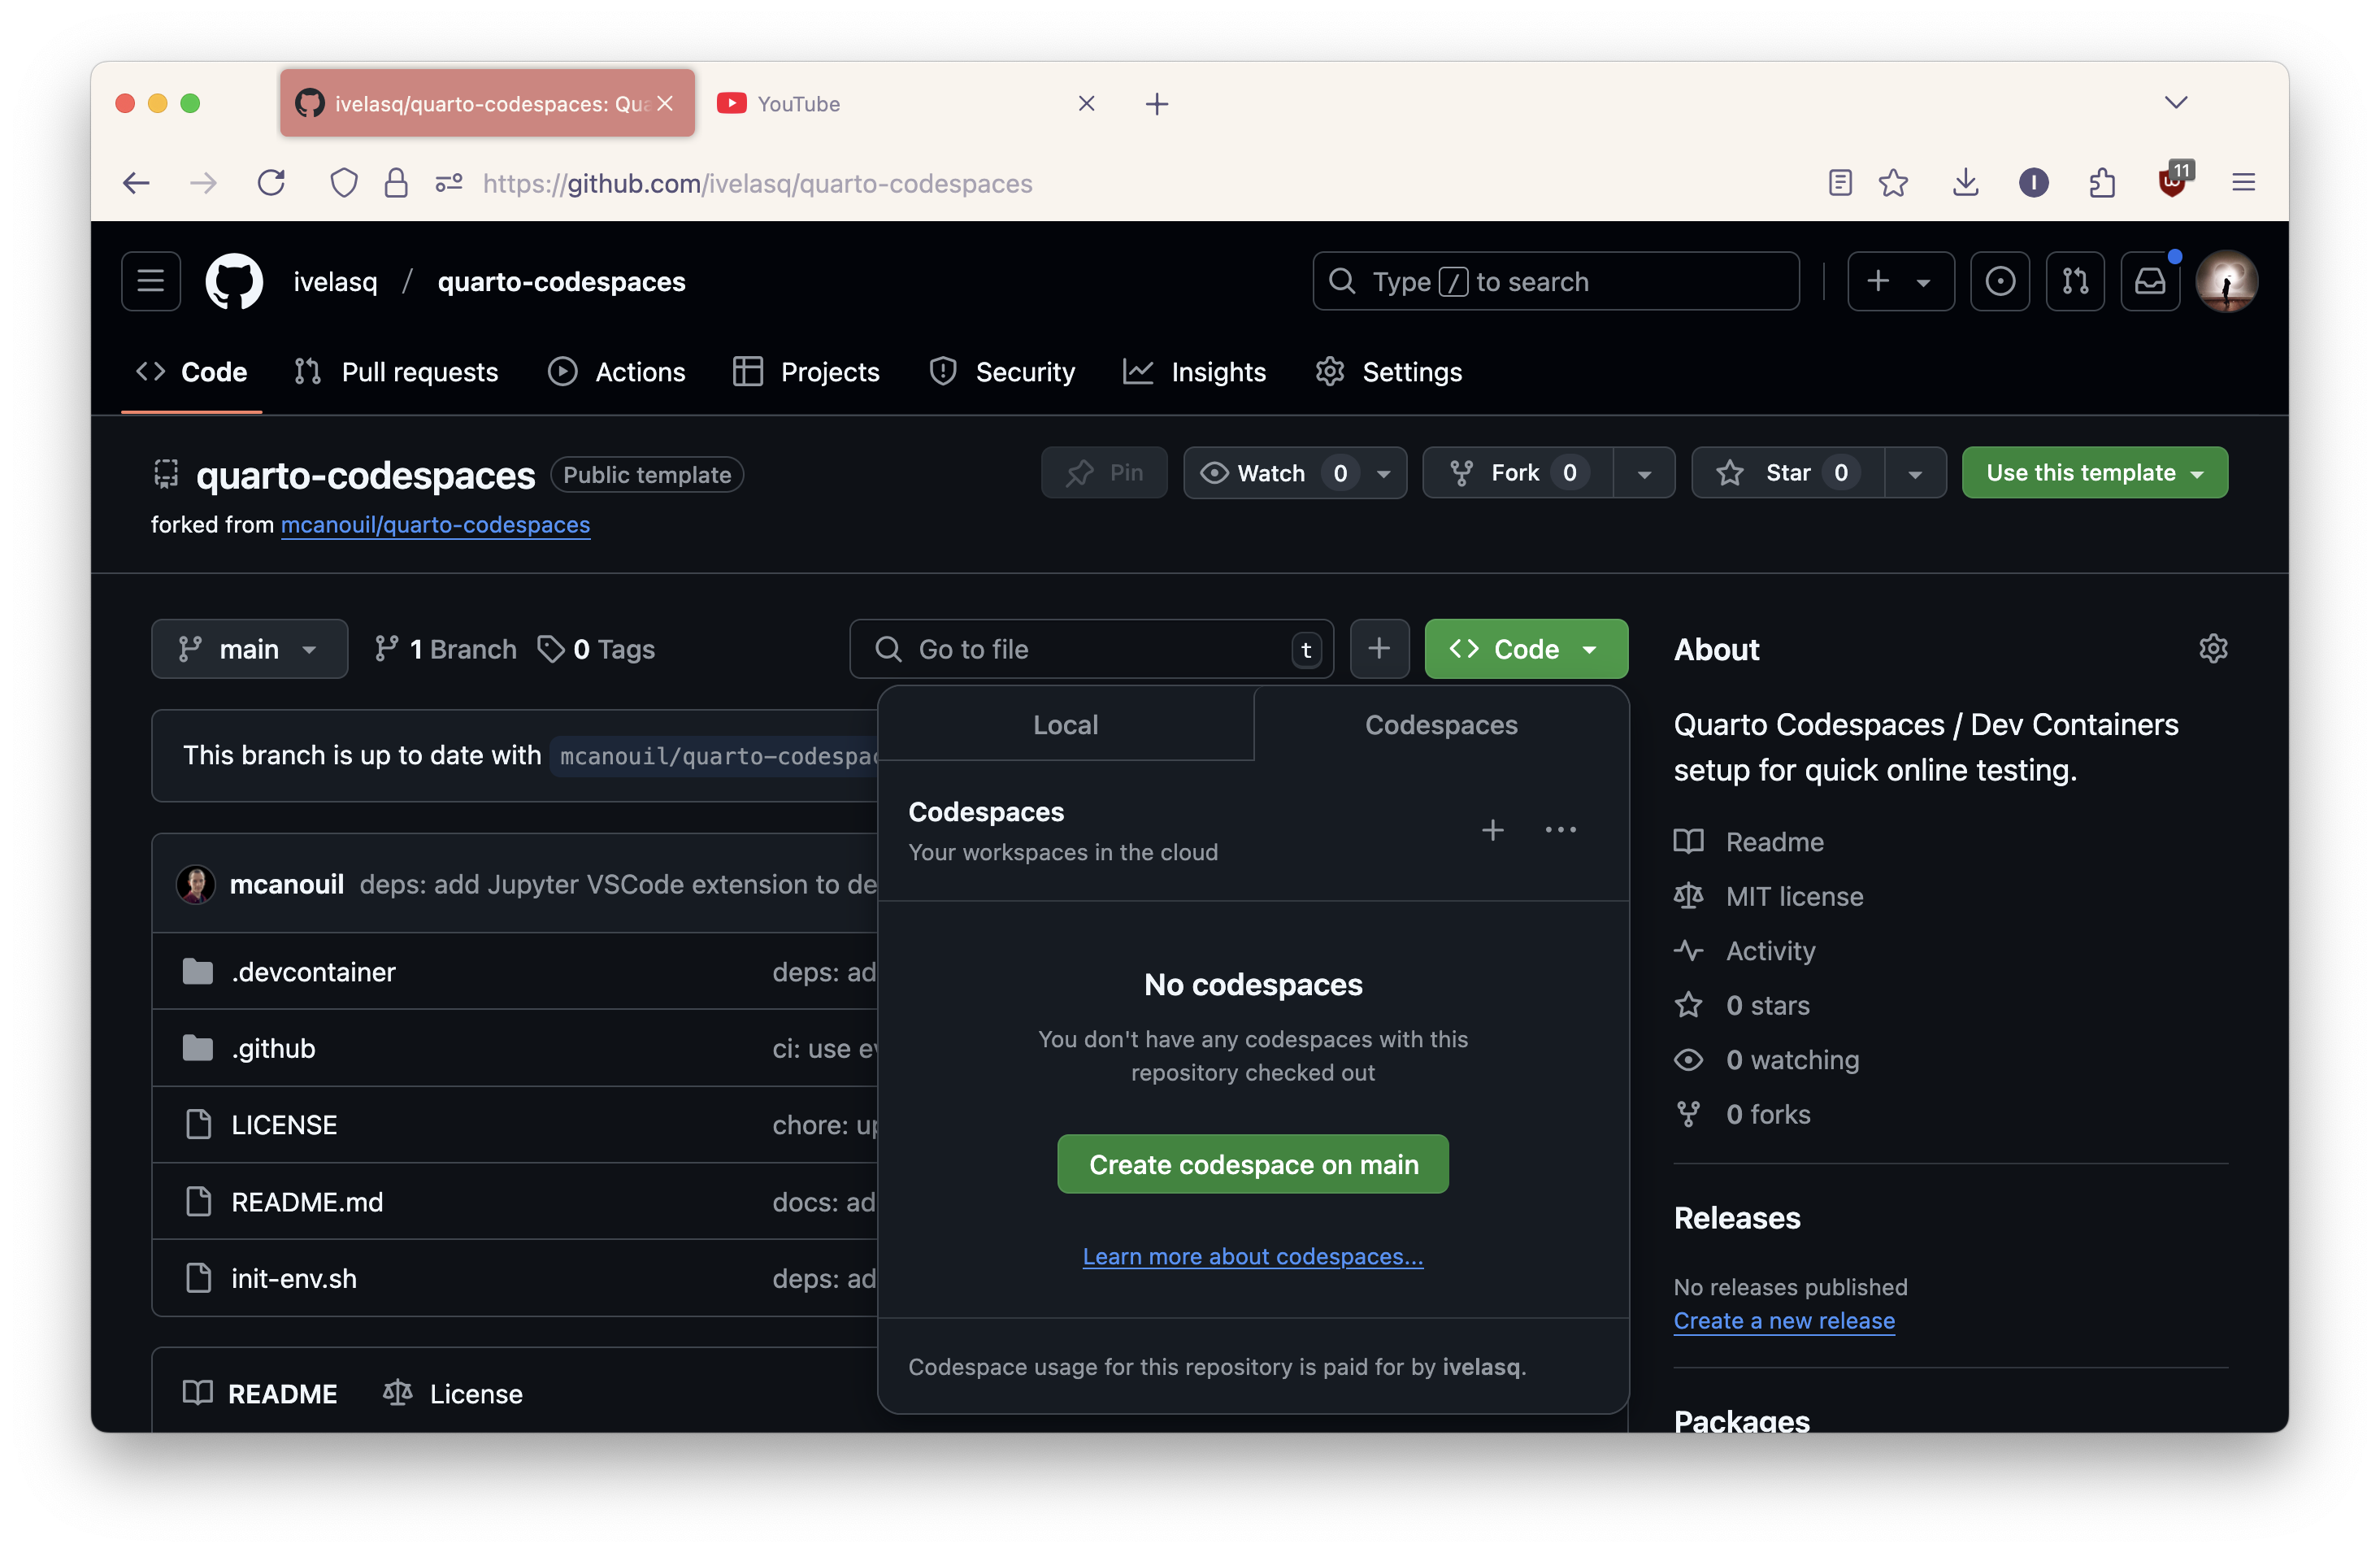Click the Add file plus button
The height and width of the screenshot is (1553, 2380).
click(1379, 649)
